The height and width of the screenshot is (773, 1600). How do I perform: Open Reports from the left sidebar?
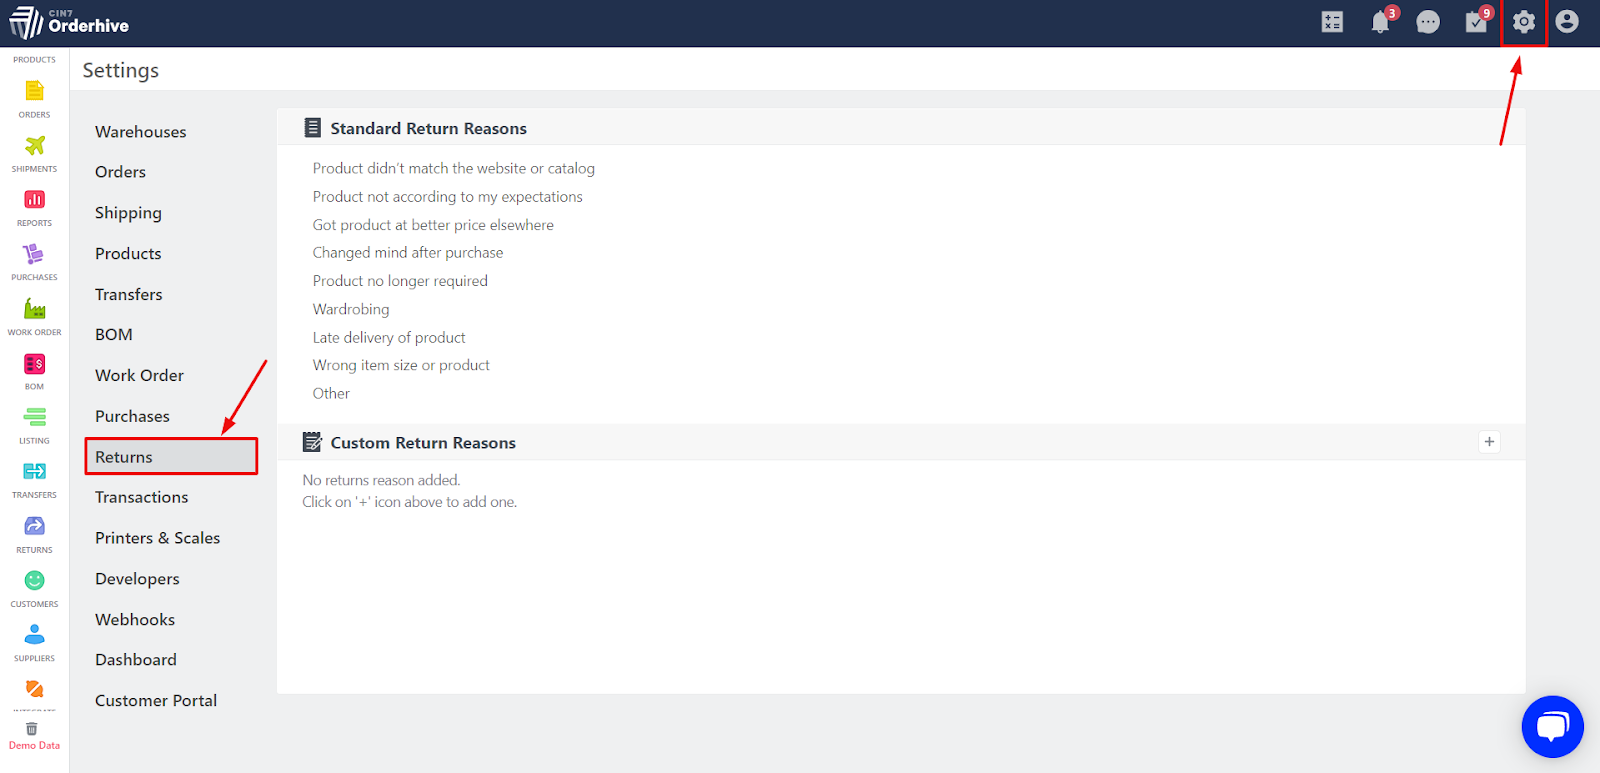point(34,200)
